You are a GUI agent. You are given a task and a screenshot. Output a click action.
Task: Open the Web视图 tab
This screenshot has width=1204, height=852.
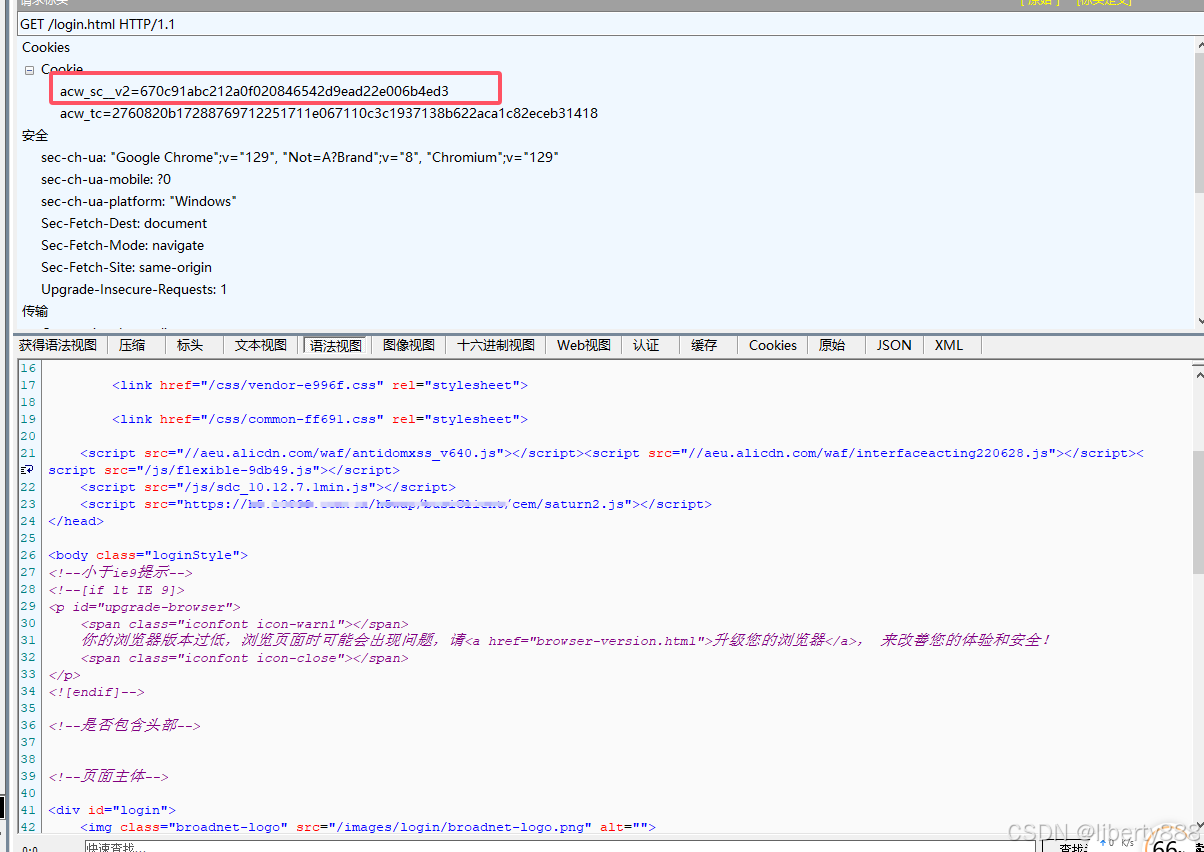584,345
